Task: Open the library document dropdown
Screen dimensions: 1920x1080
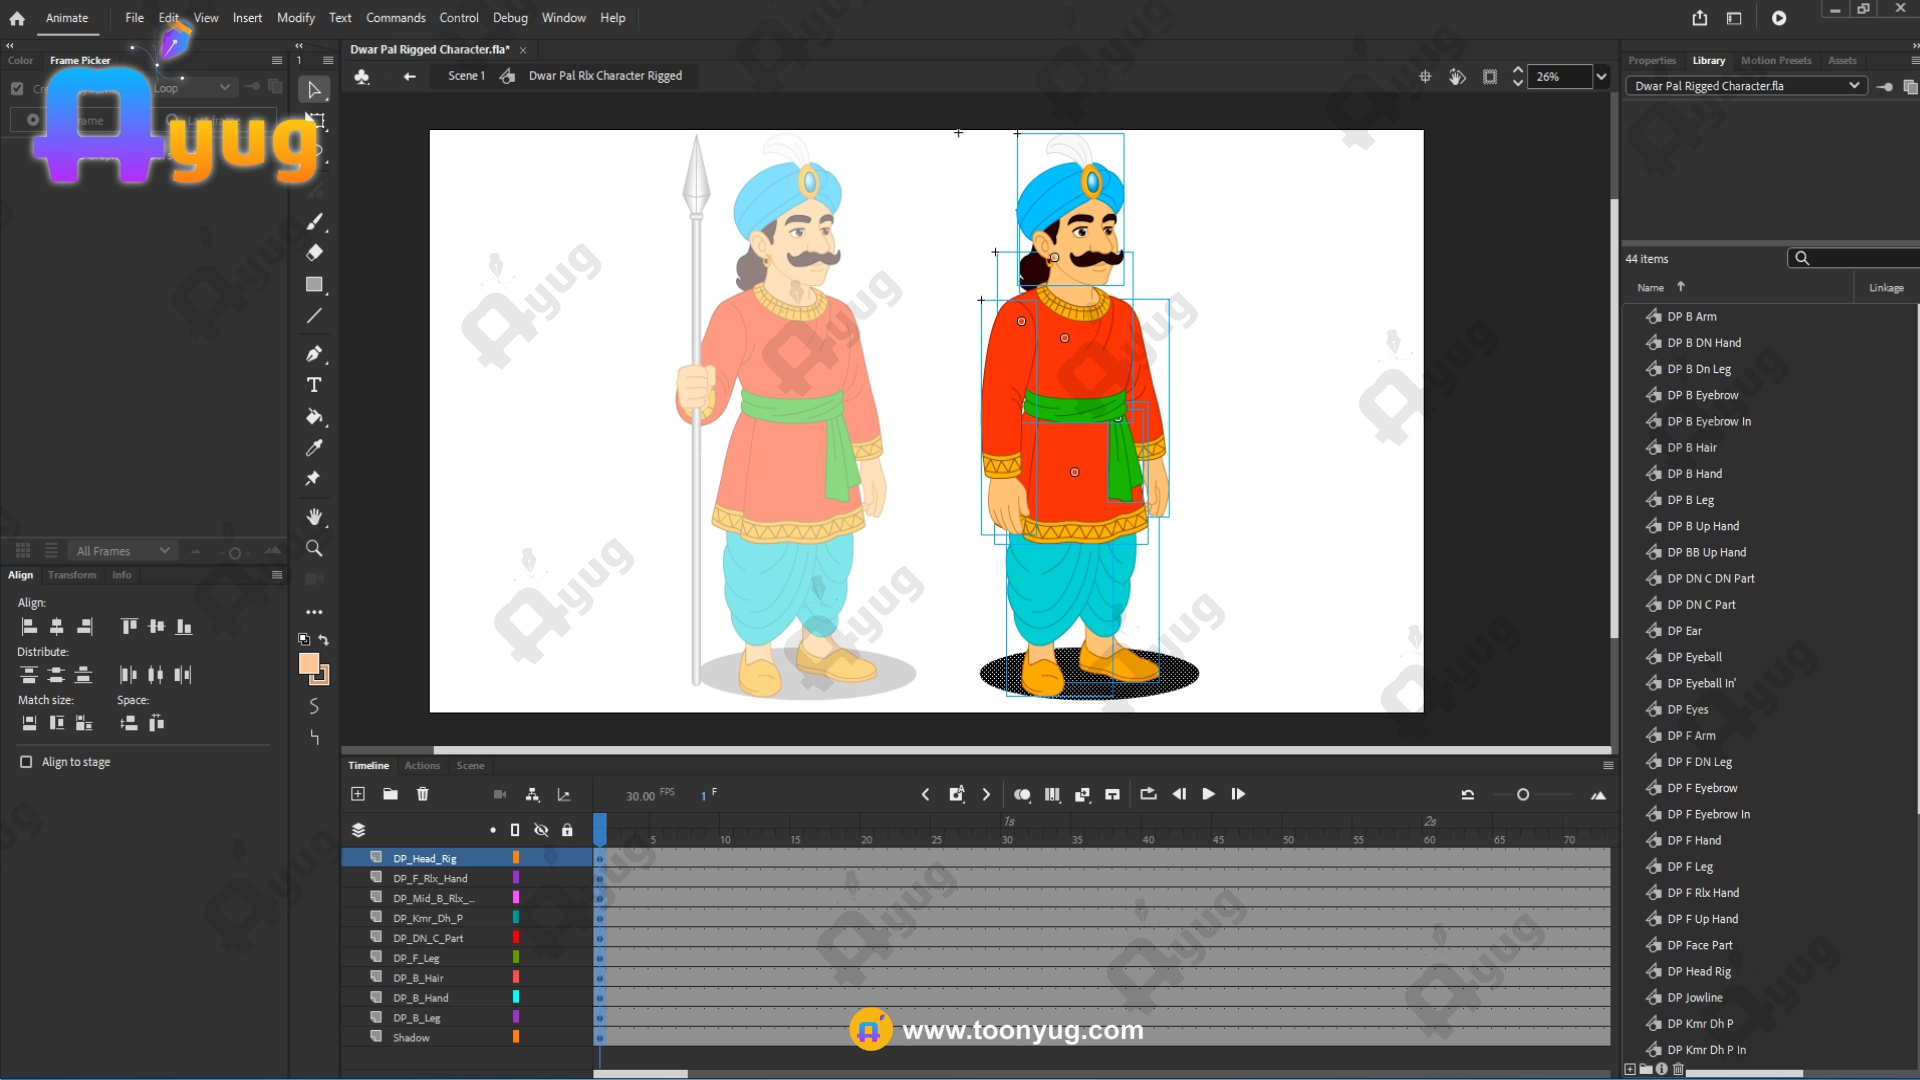Action: pyautogui.click(x=1853, y=86)
